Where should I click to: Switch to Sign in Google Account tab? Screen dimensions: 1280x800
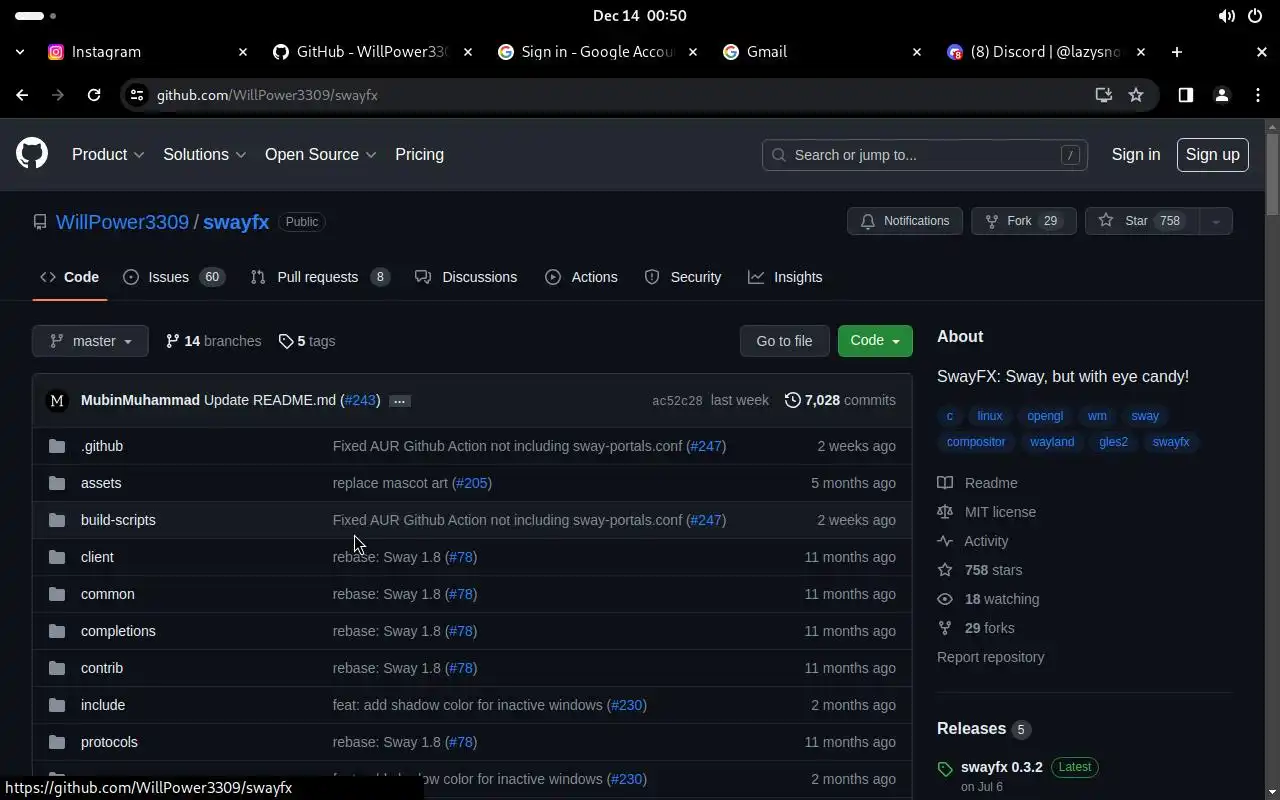tap(597, 52)
